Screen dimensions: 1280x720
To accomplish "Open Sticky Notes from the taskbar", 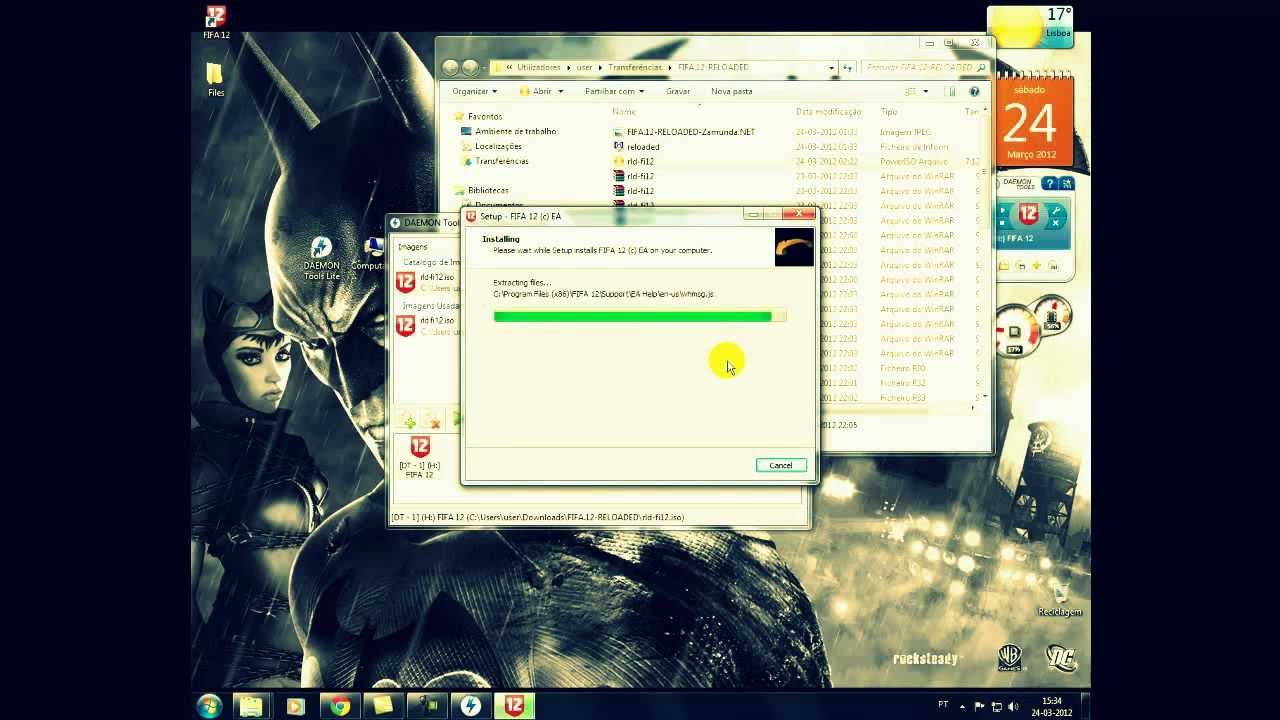I will pyautogui.click(x=383, y=706).
